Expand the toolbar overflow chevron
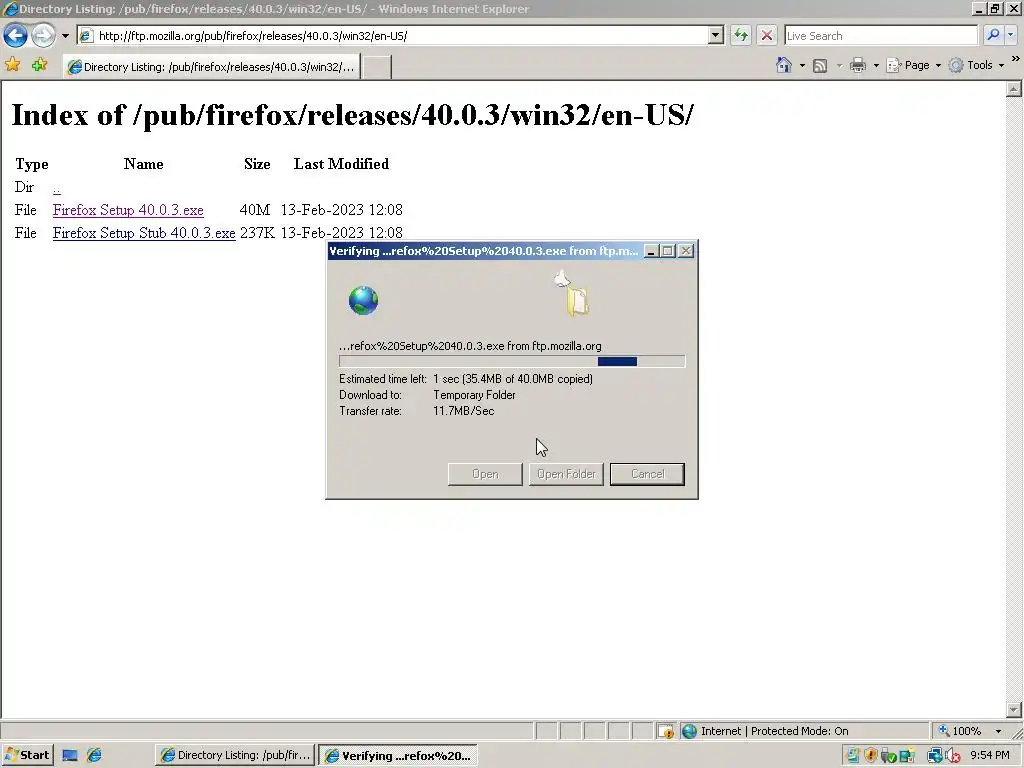This screenshot has height=768, width=1024. coord(1016,59)
